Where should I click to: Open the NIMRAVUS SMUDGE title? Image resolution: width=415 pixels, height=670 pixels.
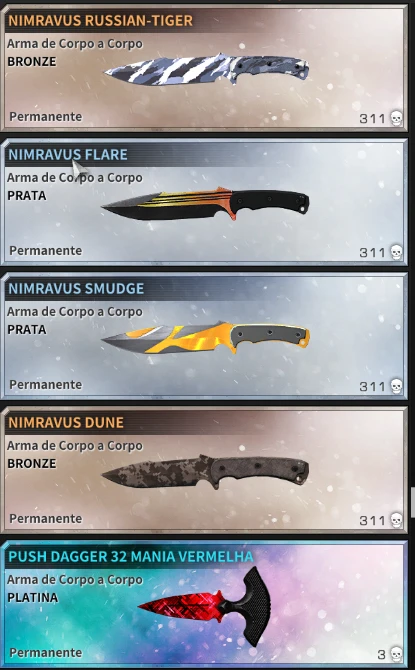[76, 288]
